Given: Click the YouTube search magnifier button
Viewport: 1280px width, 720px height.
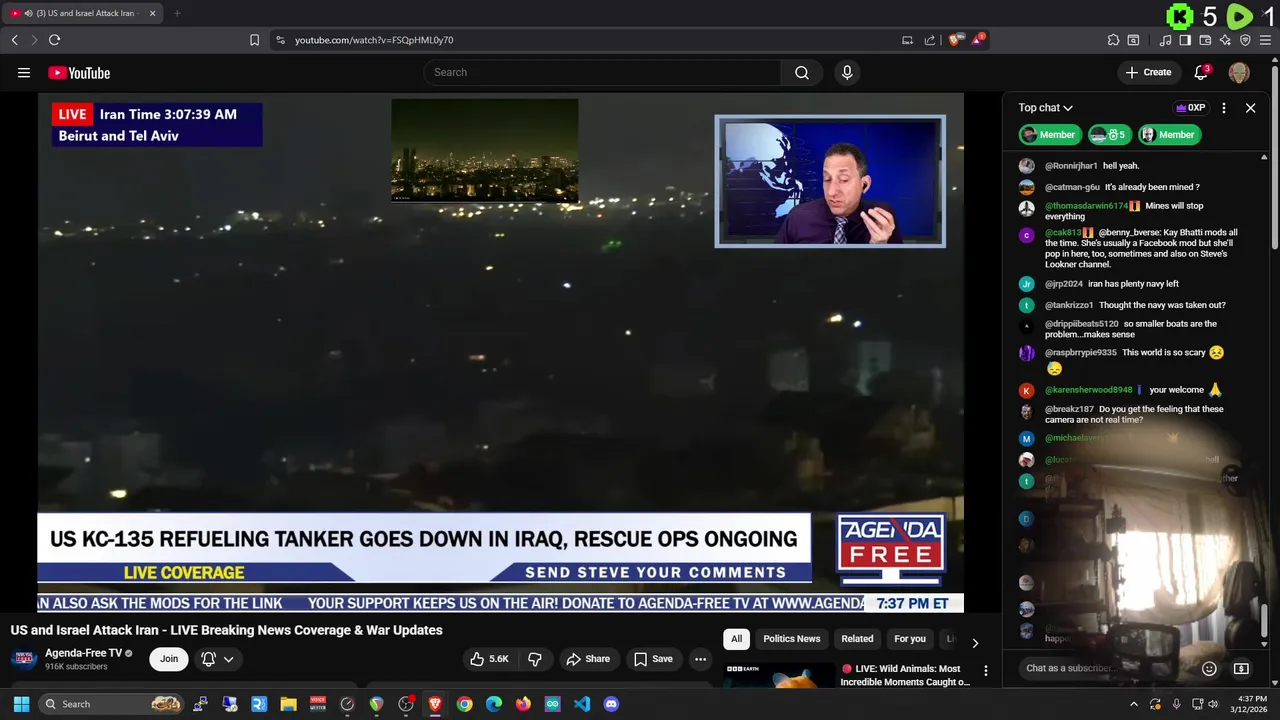Looking at the screenshot, I should click(802, 72).
